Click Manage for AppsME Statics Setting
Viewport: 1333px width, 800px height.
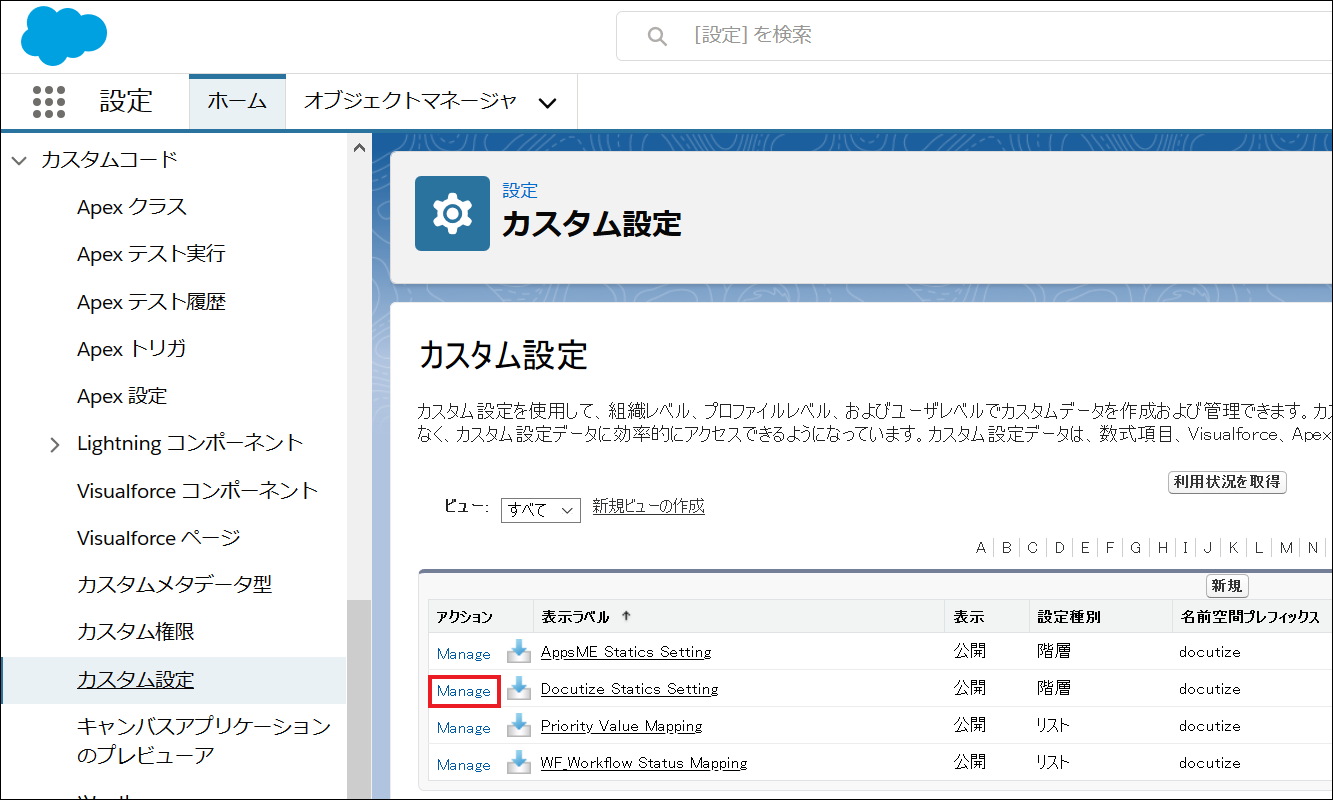463,653
